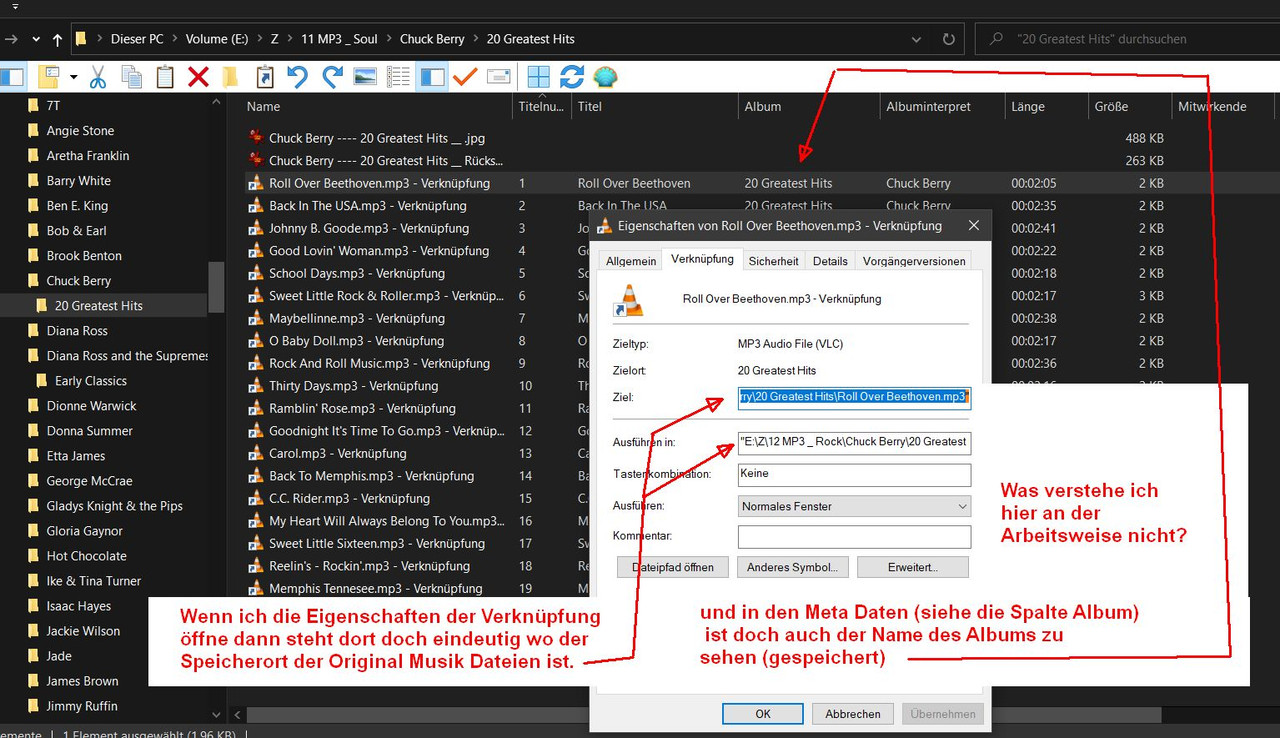Select the Gloria Gaynor folder in sidebar

pos(84,531)
